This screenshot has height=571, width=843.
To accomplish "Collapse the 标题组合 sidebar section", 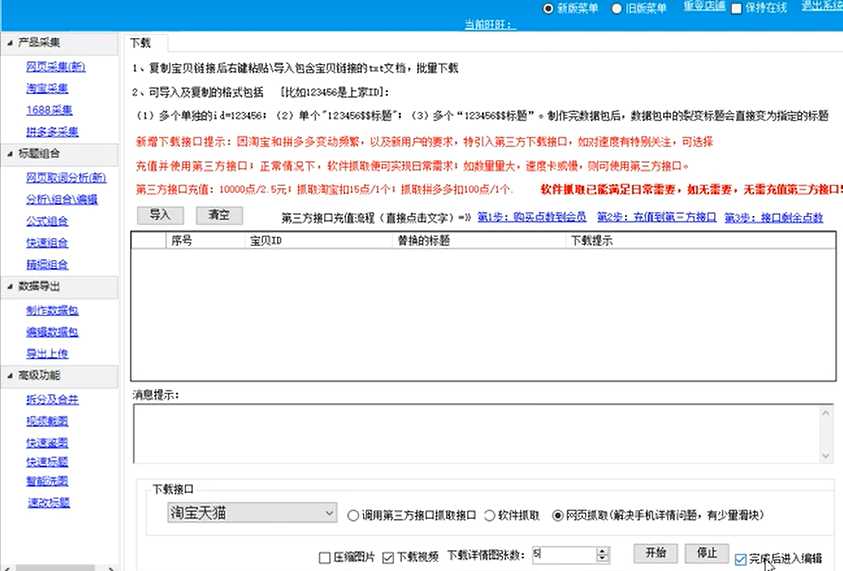I will [9, 153].
